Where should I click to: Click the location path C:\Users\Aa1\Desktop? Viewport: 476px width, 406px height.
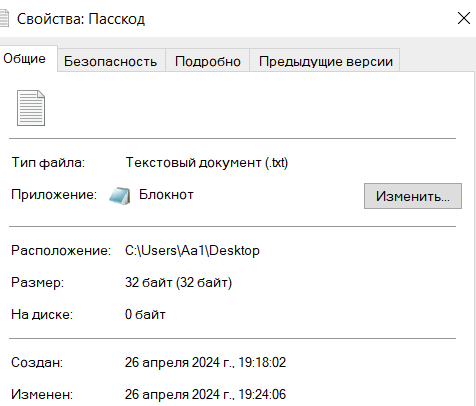tap(192, 250)
